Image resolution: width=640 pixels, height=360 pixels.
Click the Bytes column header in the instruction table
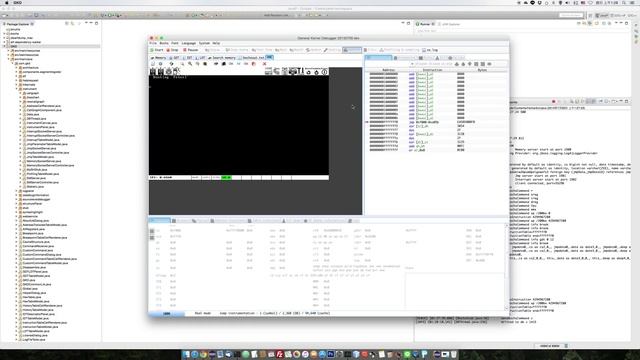(x=482, y=70)
